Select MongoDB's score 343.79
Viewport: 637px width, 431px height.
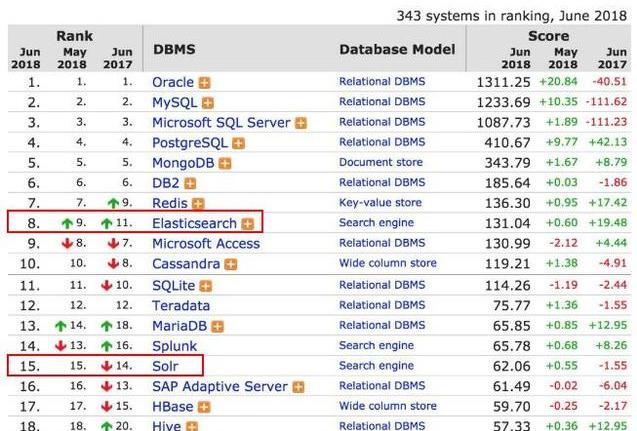pyautogui.click(x=507, y=163)
